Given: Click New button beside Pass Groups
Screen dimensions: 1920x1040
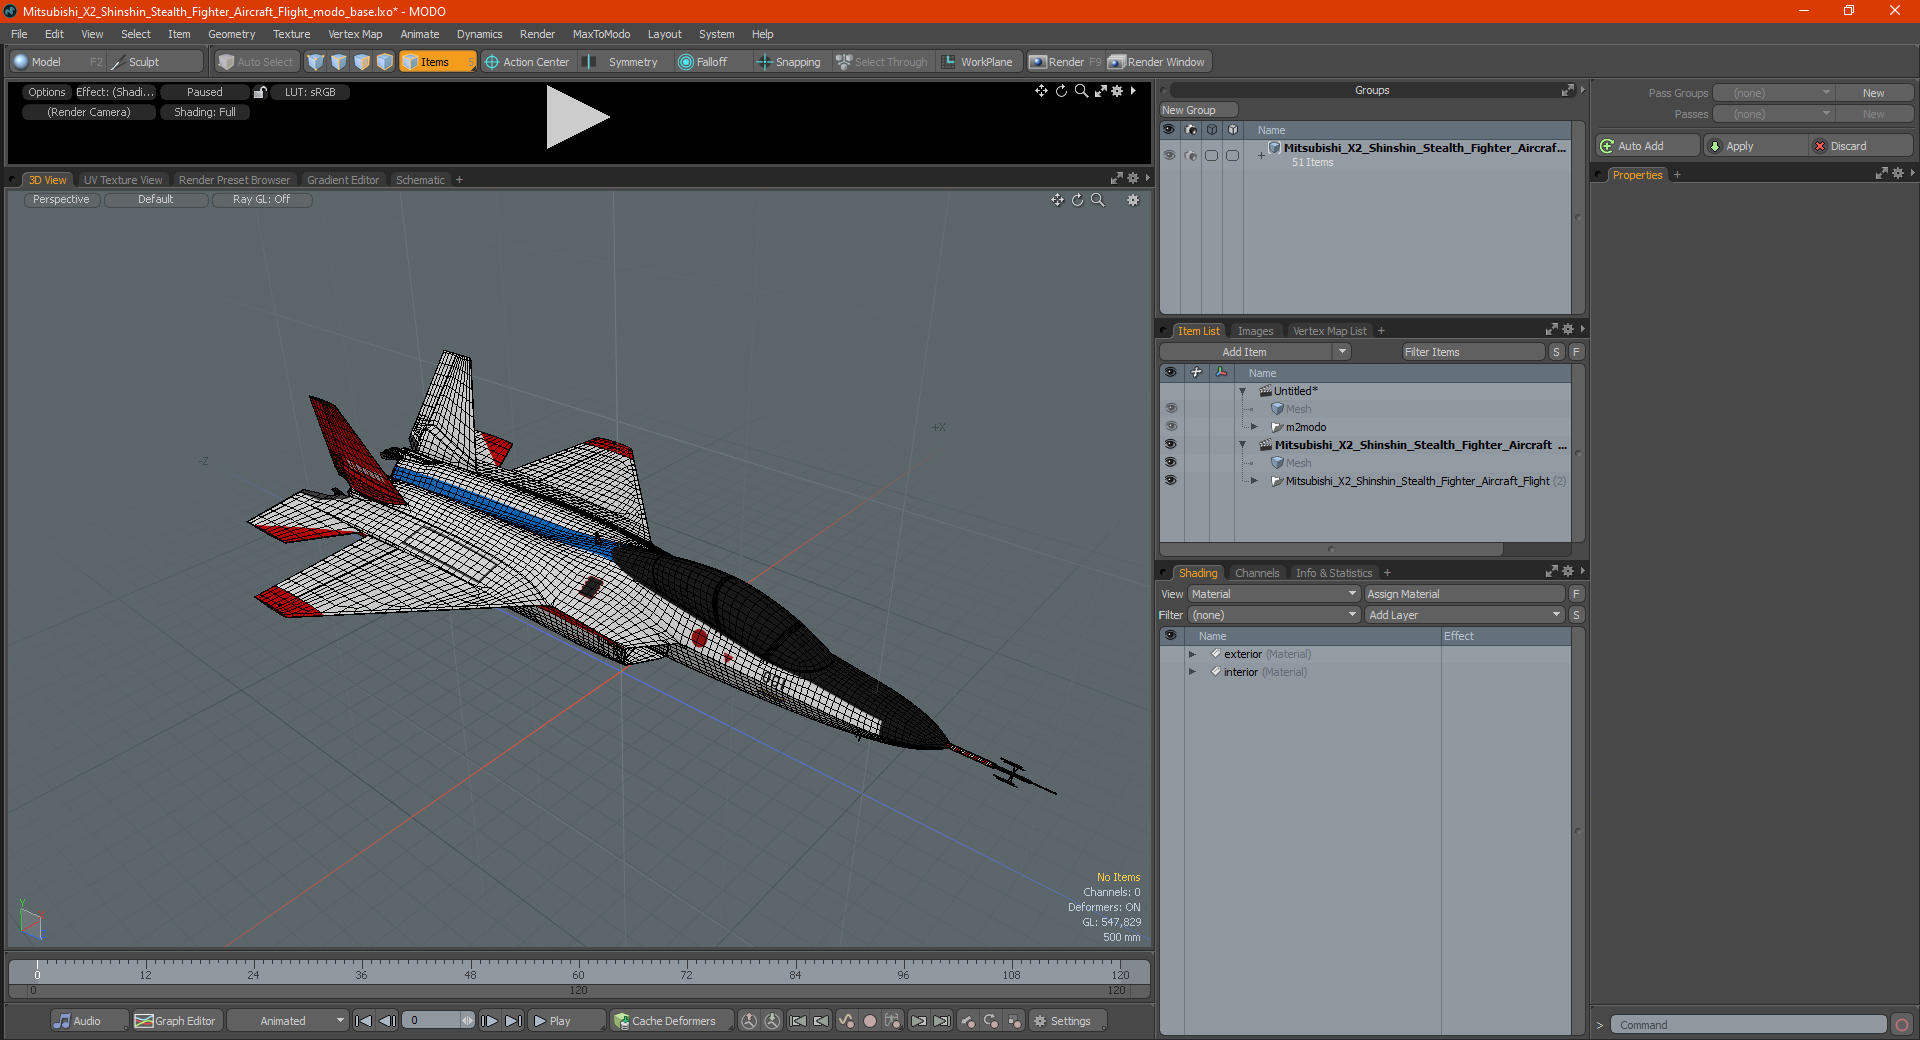Looking at the screenshot, I should click(x=1873, y=93).
